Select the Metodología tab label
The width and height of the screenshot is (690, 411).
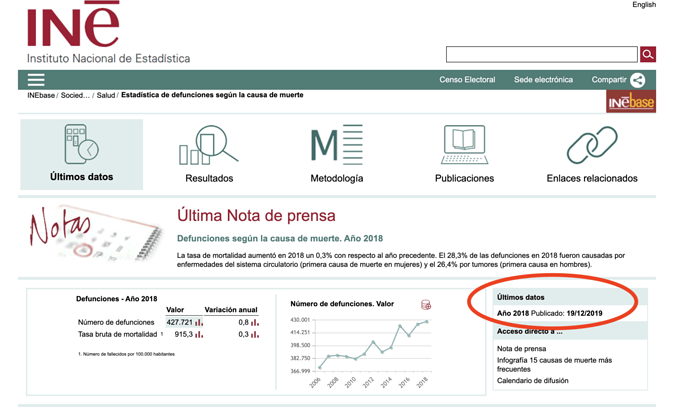[337, 178]
